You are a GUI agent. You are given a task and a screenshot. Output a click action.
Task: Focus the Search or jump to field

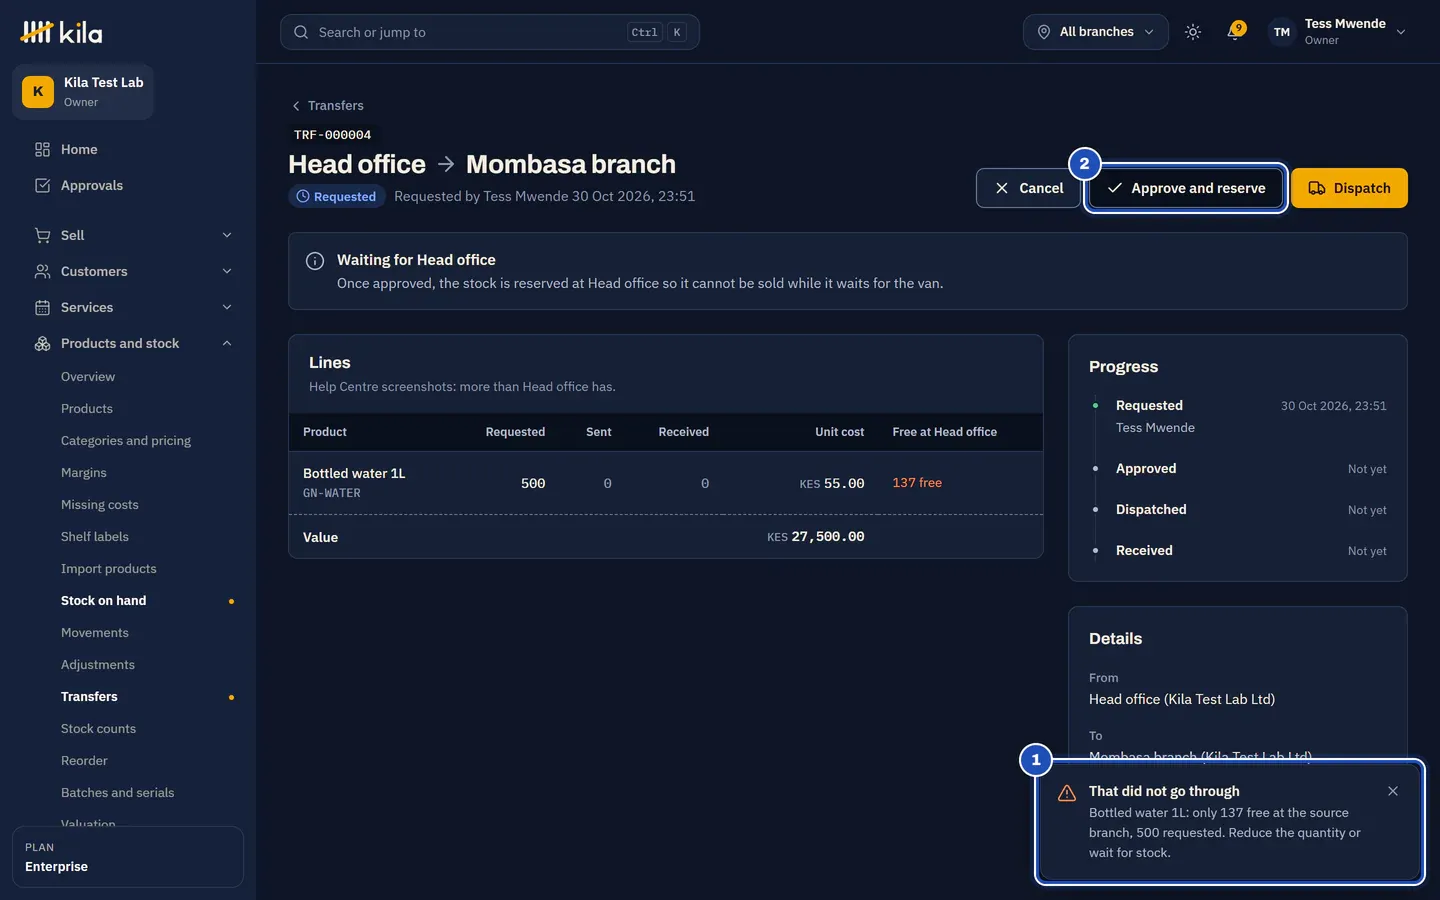click(x=490, y=32)
